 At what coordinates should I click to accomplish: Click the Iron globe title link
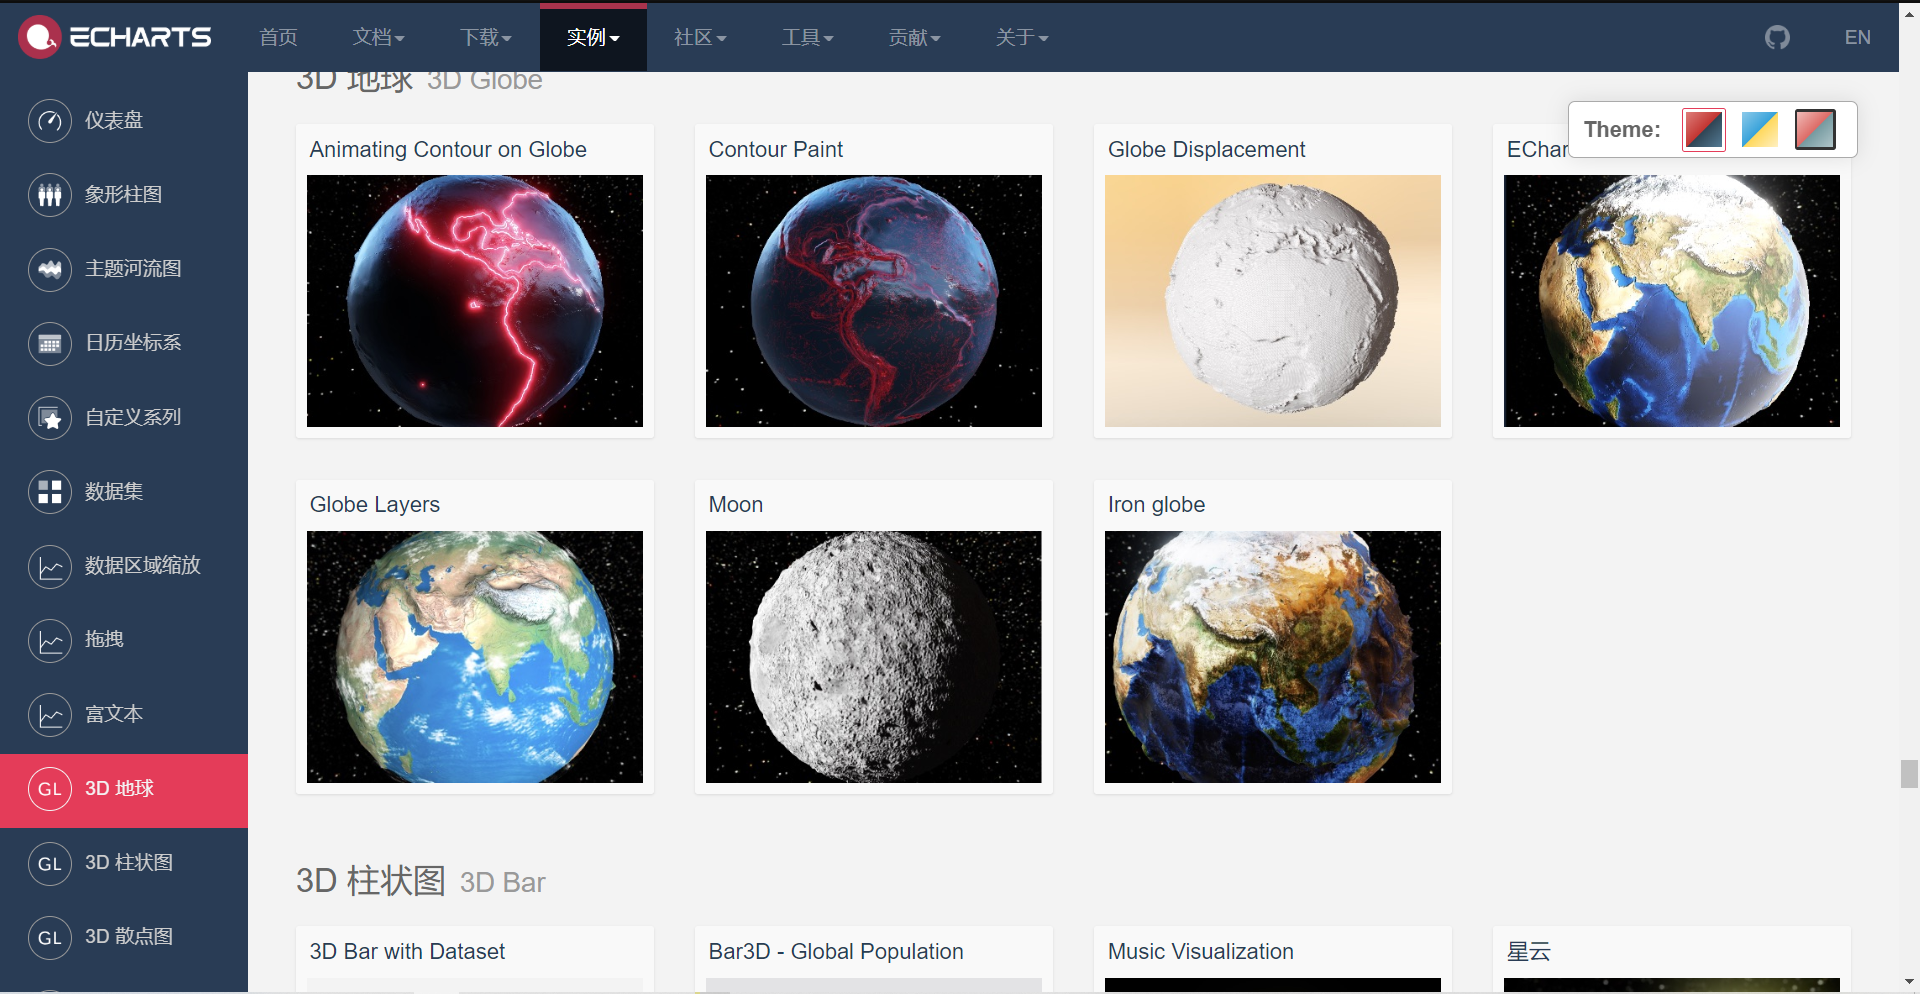(x=1157, y=505)
